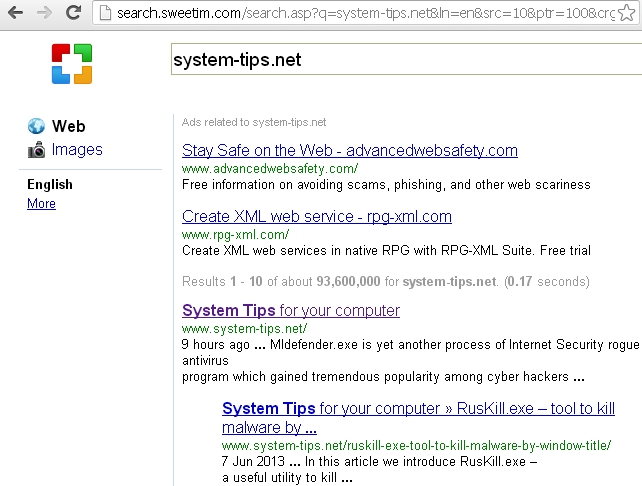
Task: Click the www.advancedwebsafety.com green URL
Action: point(269,169)
